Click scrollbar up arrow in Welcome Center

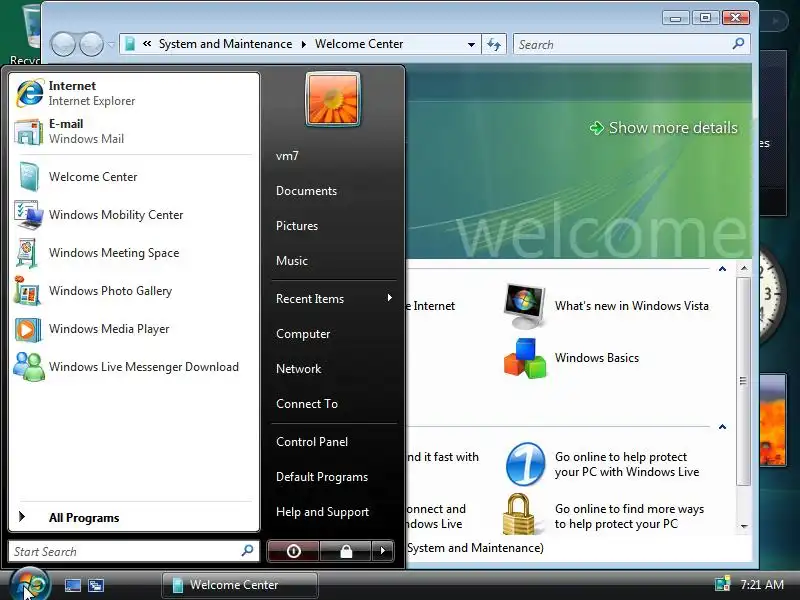(x=744, y=268)
